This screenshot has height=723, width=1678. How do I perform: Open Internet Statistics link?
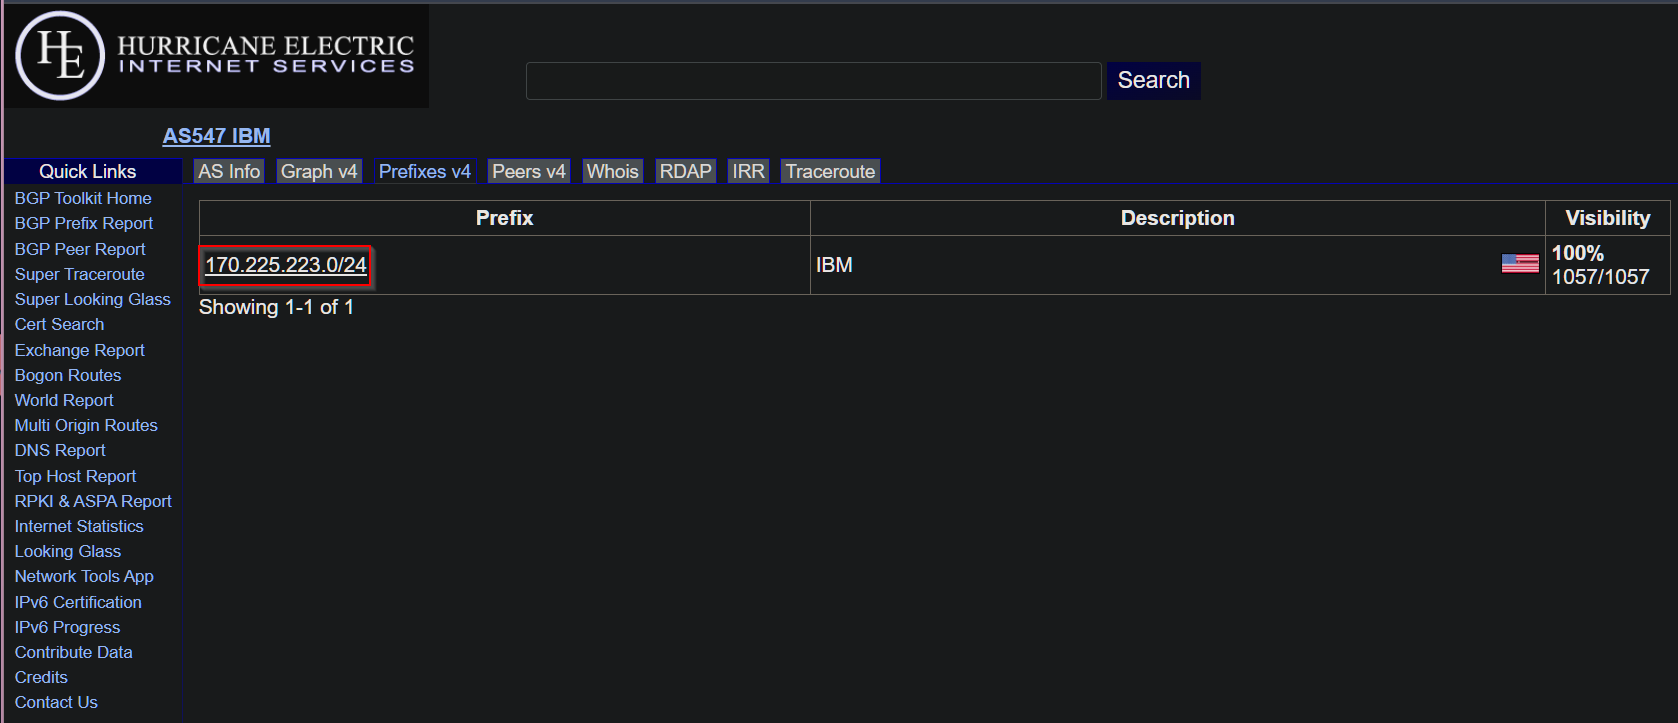pos(79,526)
